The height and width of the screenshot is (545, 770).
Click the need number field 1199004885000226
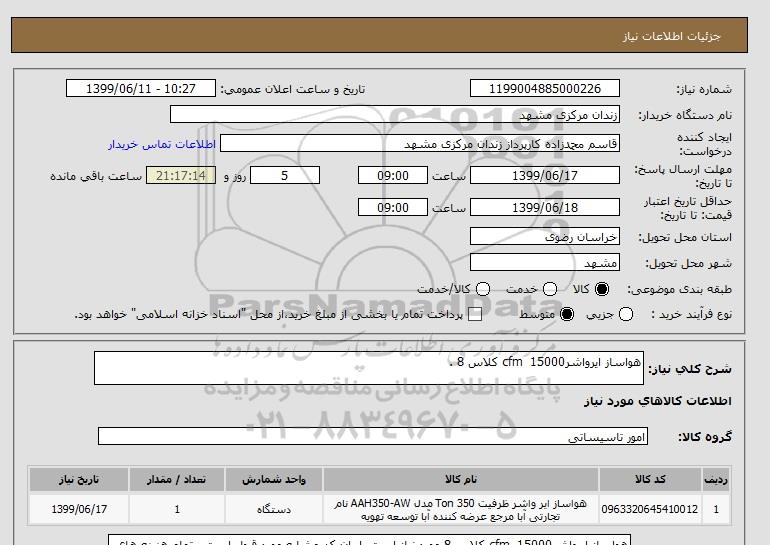coord(545,88)
